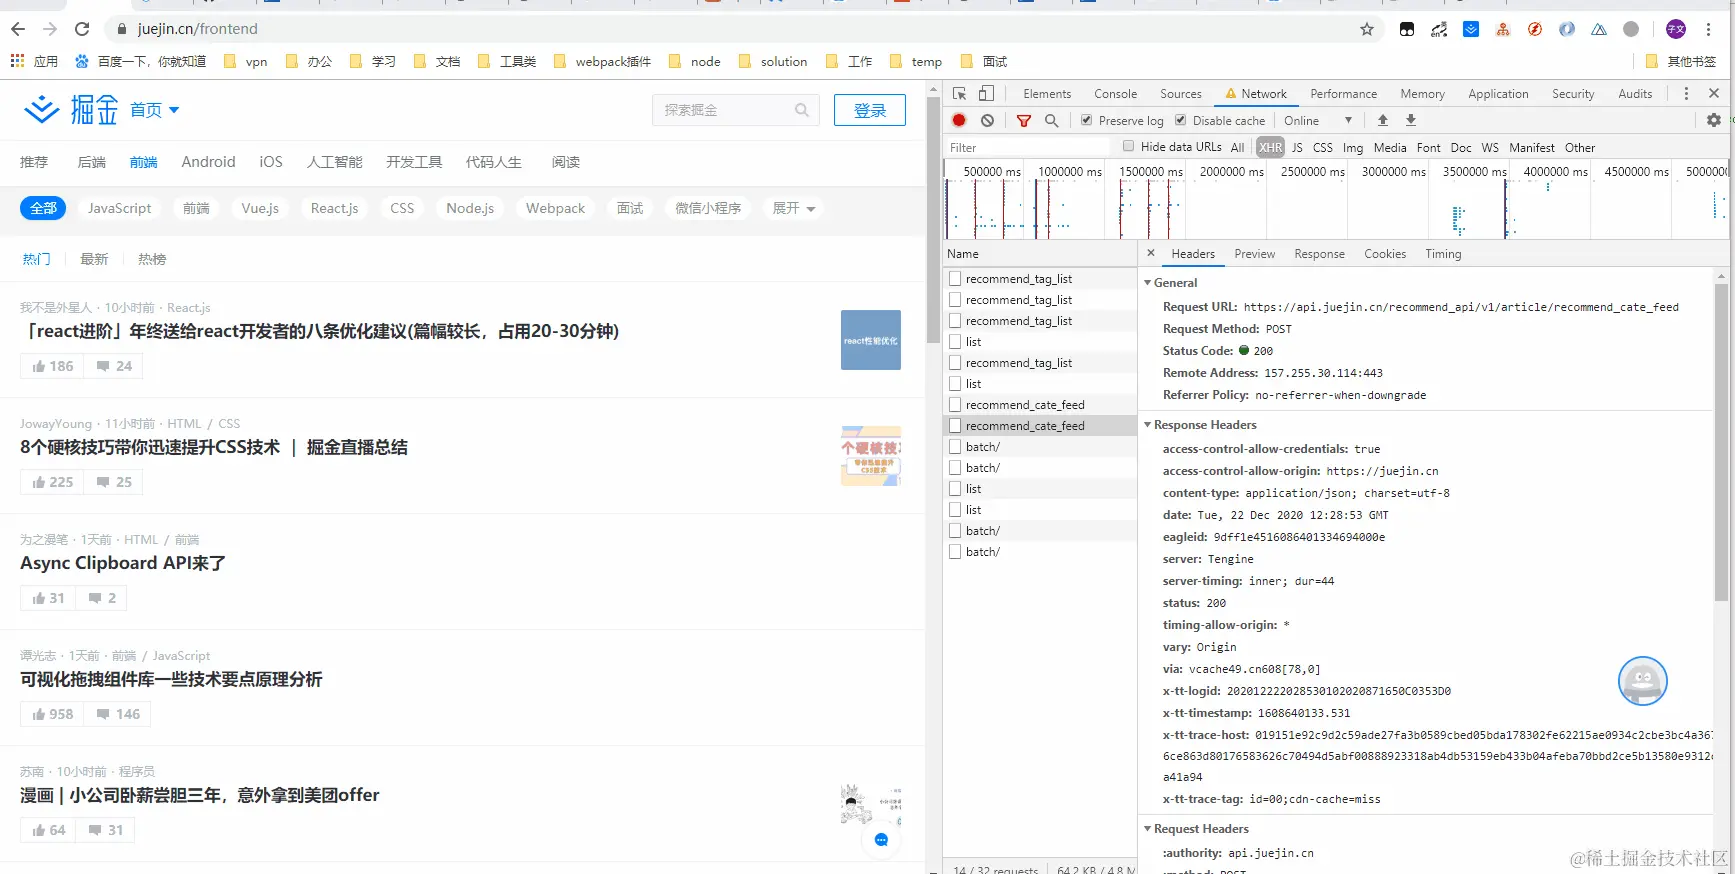Click the magnifier in 探索掘金 search box

802,110
